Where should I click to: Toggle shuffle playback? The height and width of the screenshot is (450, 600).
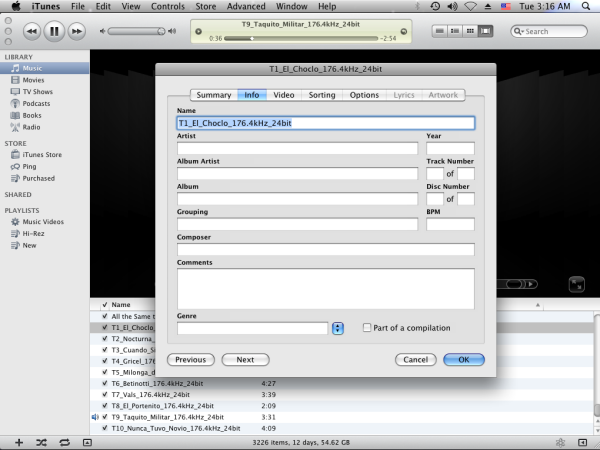(41, 443)
